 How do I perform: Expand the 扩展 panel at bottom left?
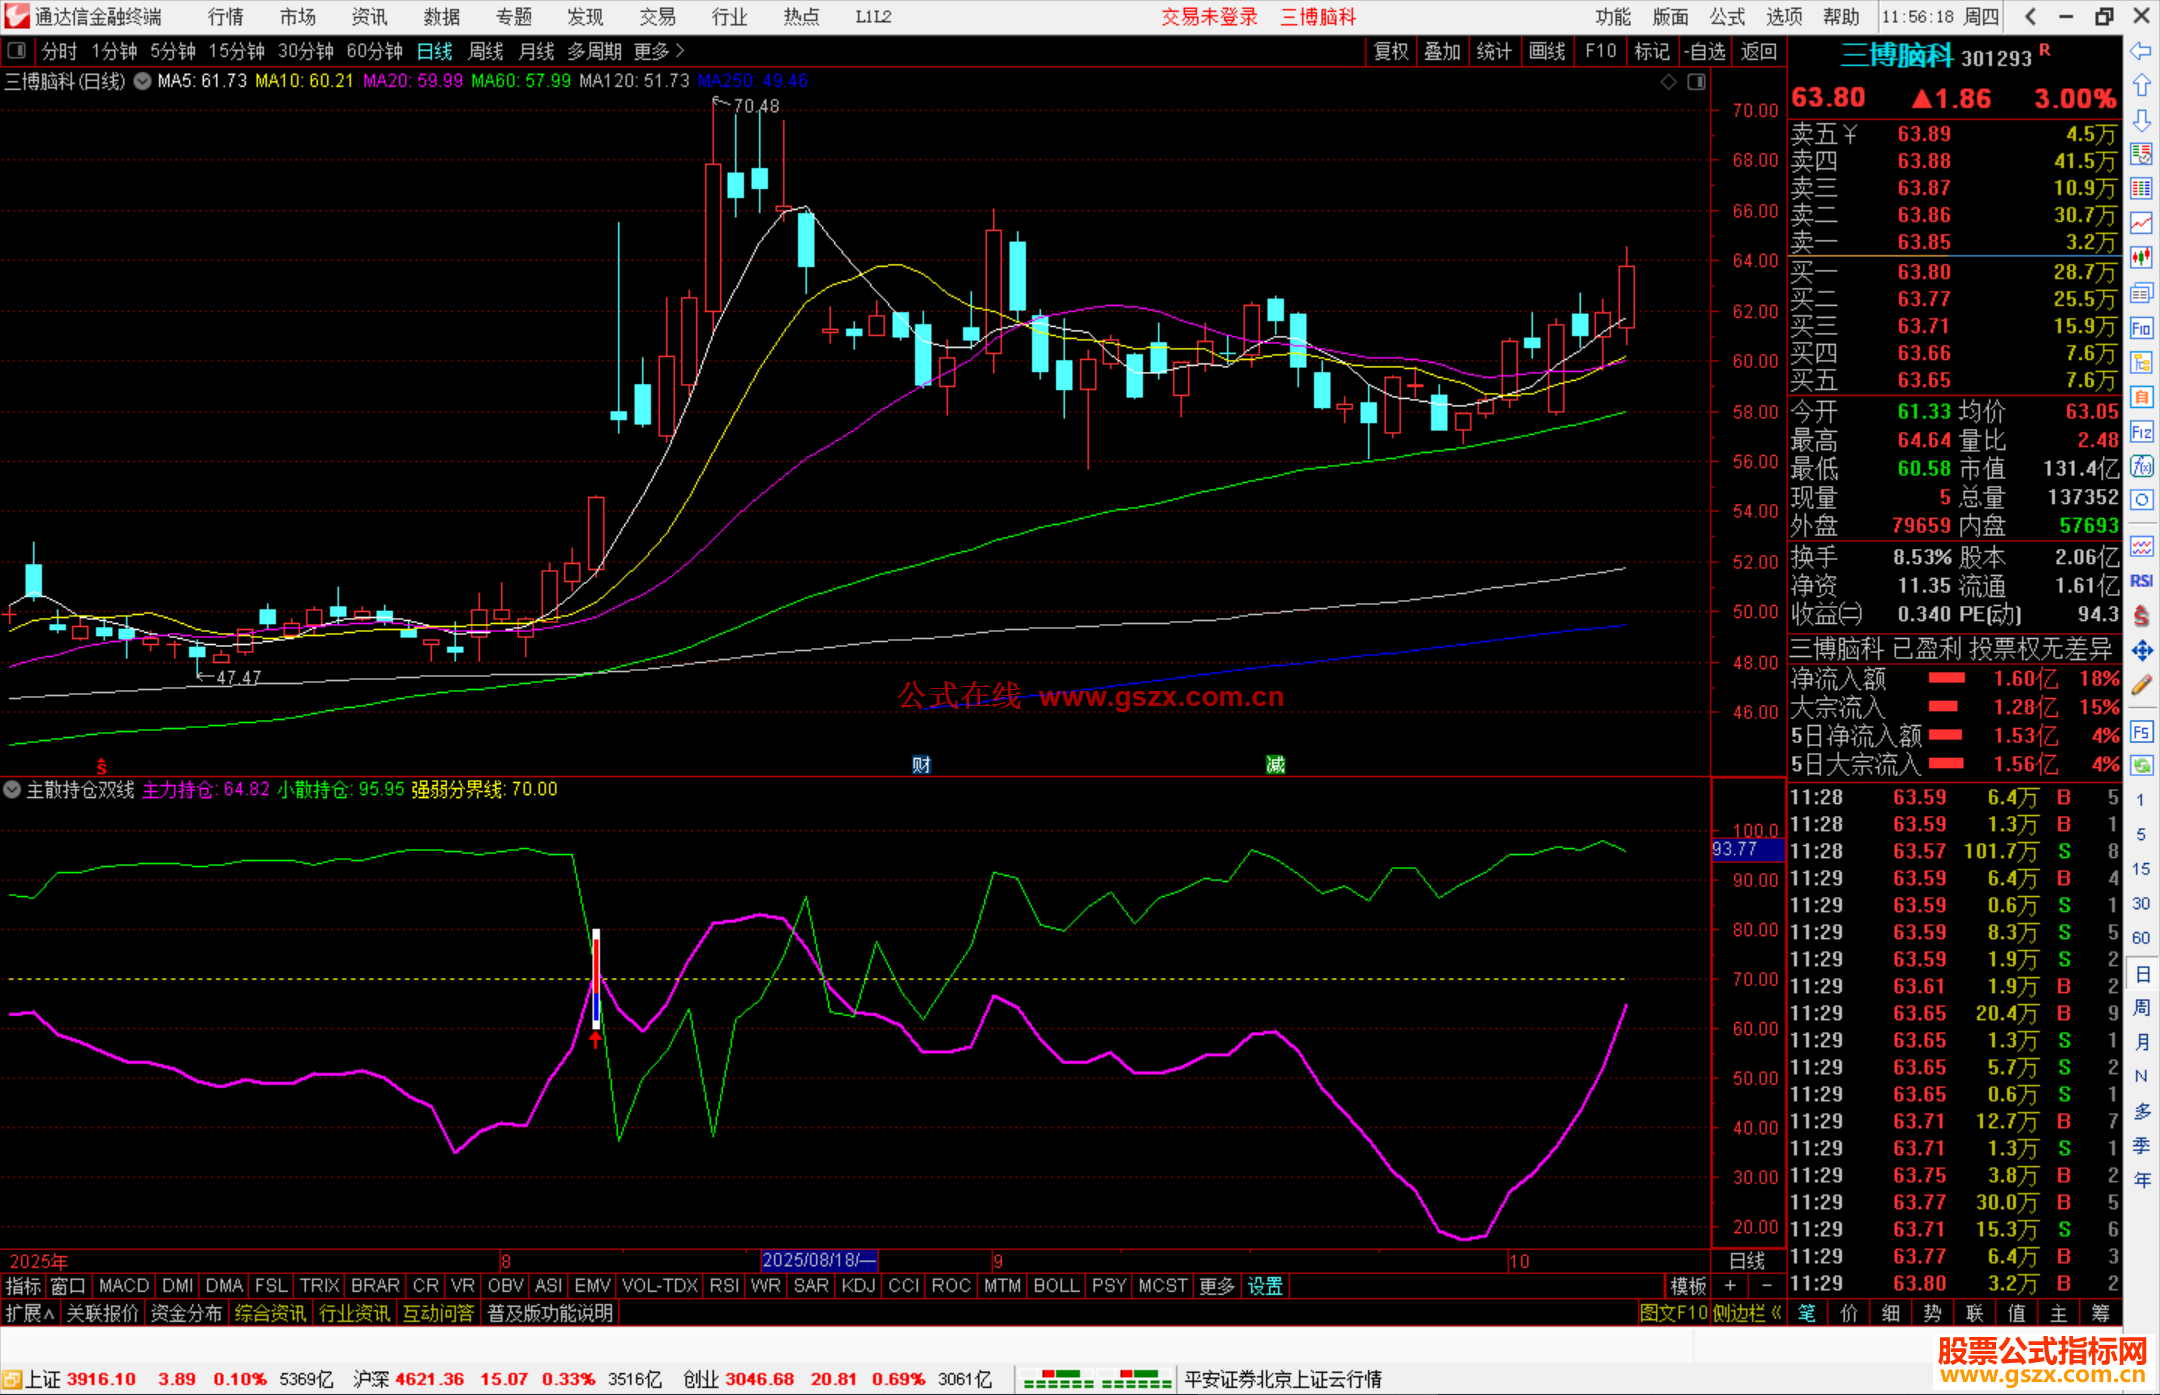[29, 1313]
